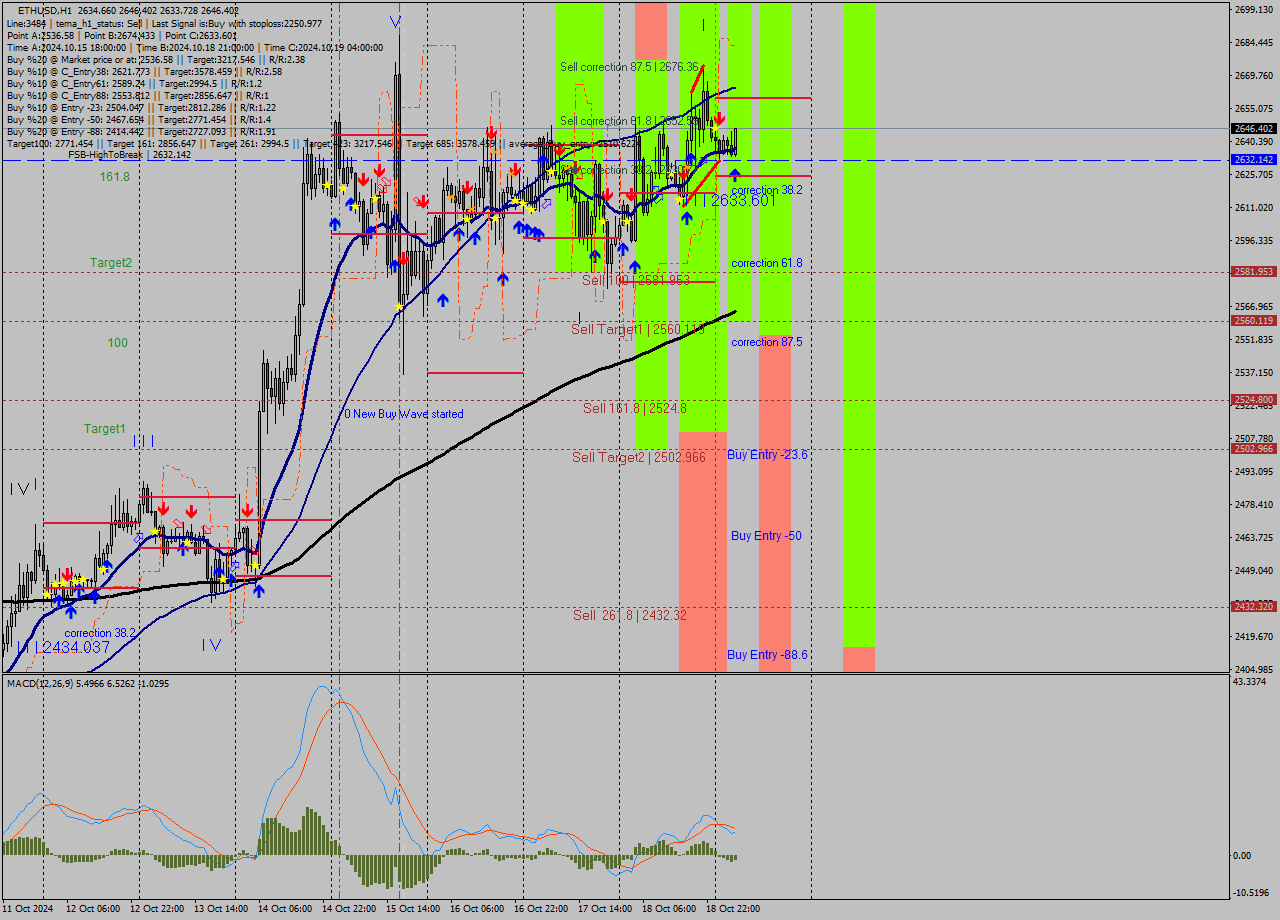1280x920 pixels.
Task: Click the 14 Oct 06:00 time label
Action: [285, 909]
